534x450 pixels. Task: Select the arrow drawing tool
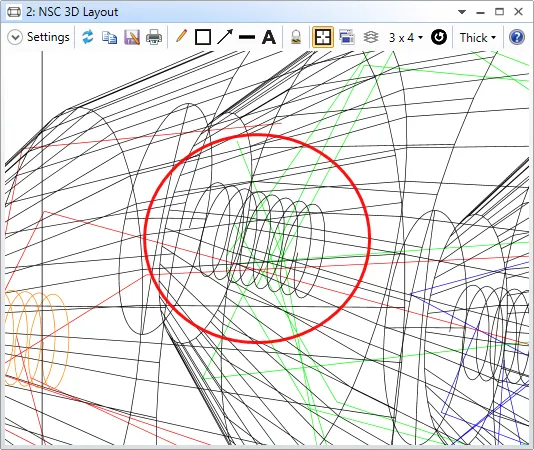tap(225, 37)
